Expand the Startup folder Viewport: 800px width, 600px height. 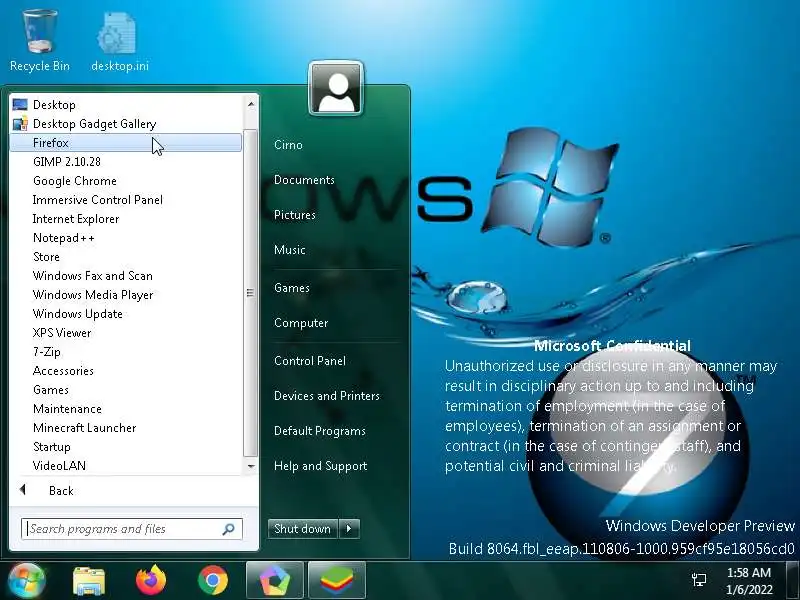(x=125, y=447)
